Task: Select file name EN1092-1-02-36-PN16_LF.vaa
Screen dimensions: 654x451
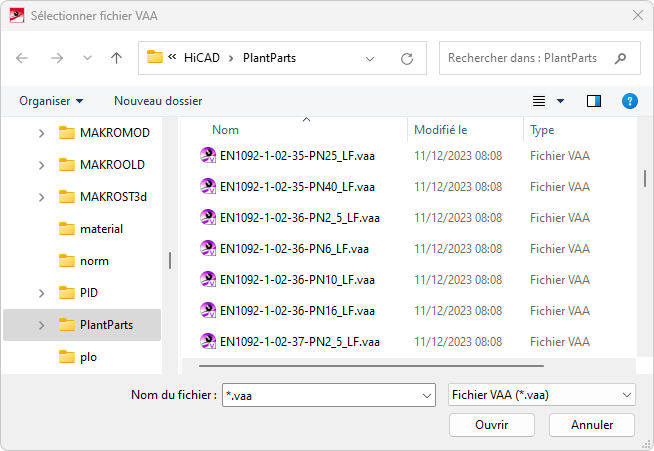Action: [x=297, y=311]
